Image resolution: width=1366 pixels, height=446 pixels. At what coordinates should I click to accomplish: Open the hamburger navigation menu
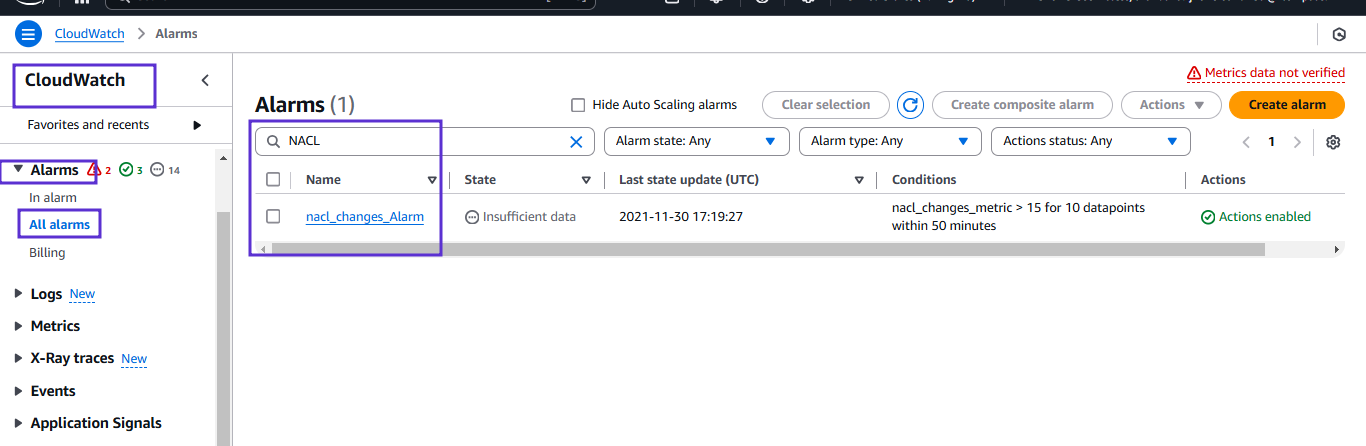pos(27,34)
